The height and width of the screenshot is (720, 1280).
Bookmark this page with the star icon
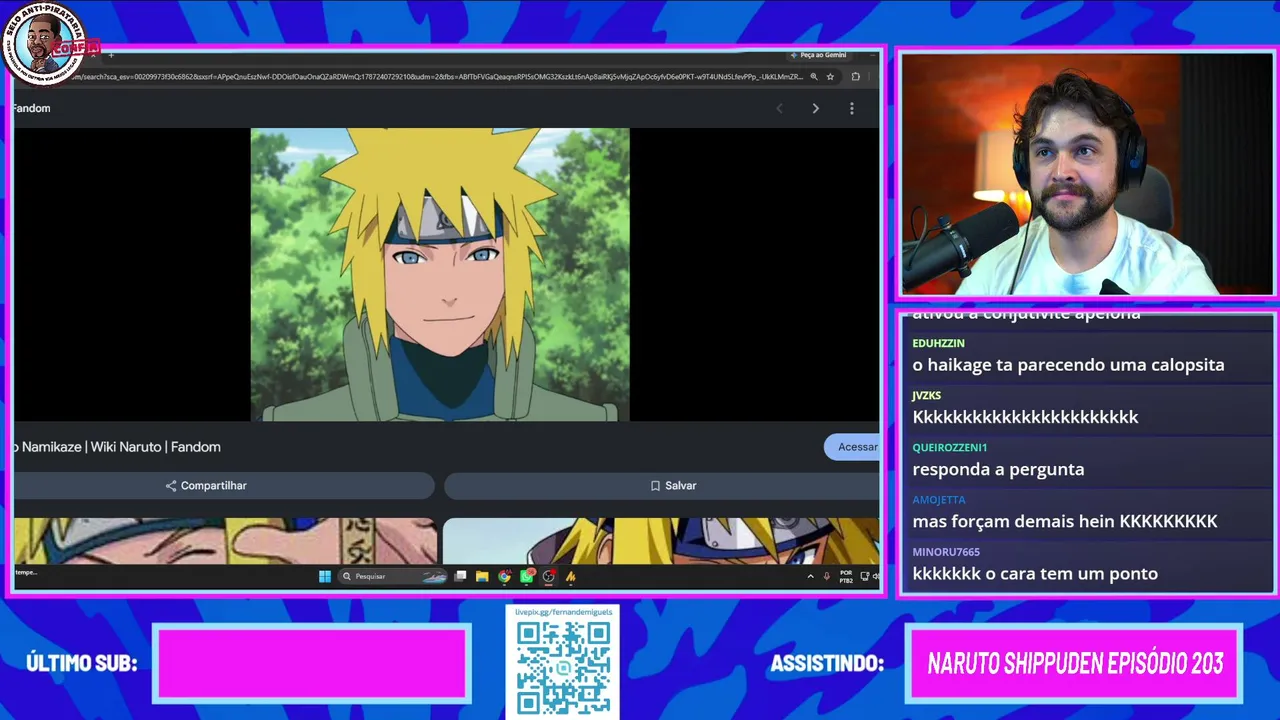pyautogui.click(x=830, y=76)
